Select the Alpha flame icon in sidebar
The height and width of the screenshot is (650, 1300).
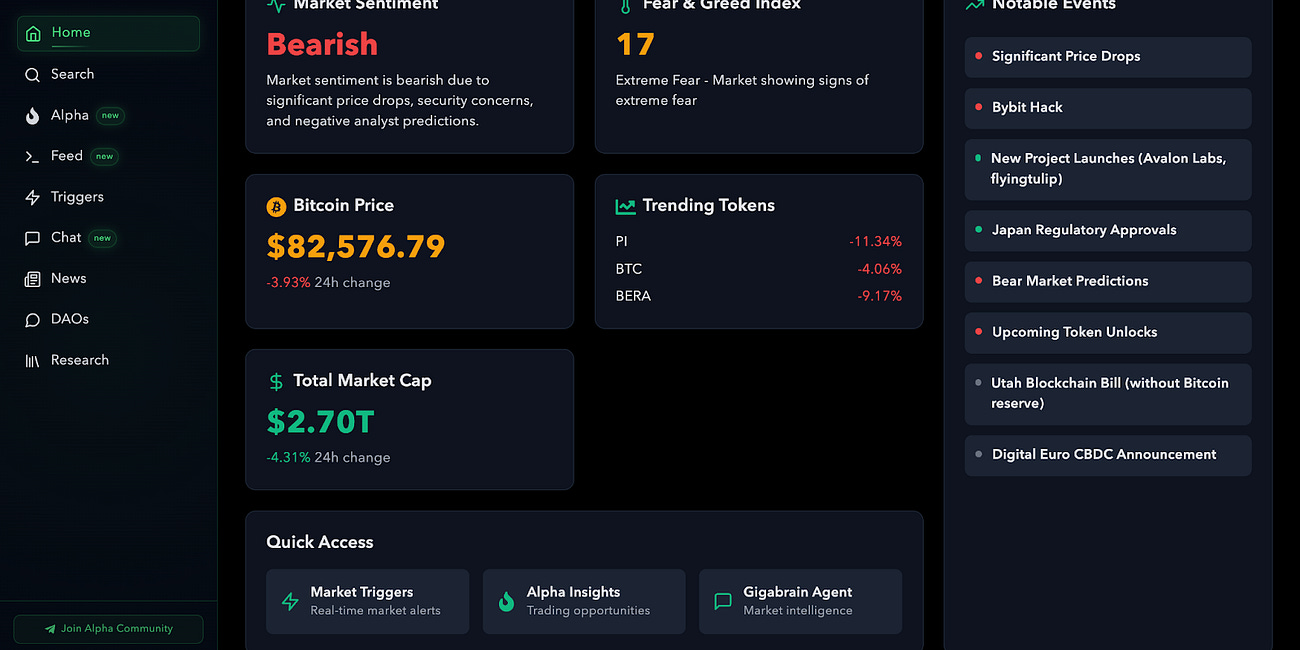(x=30, y=115)
